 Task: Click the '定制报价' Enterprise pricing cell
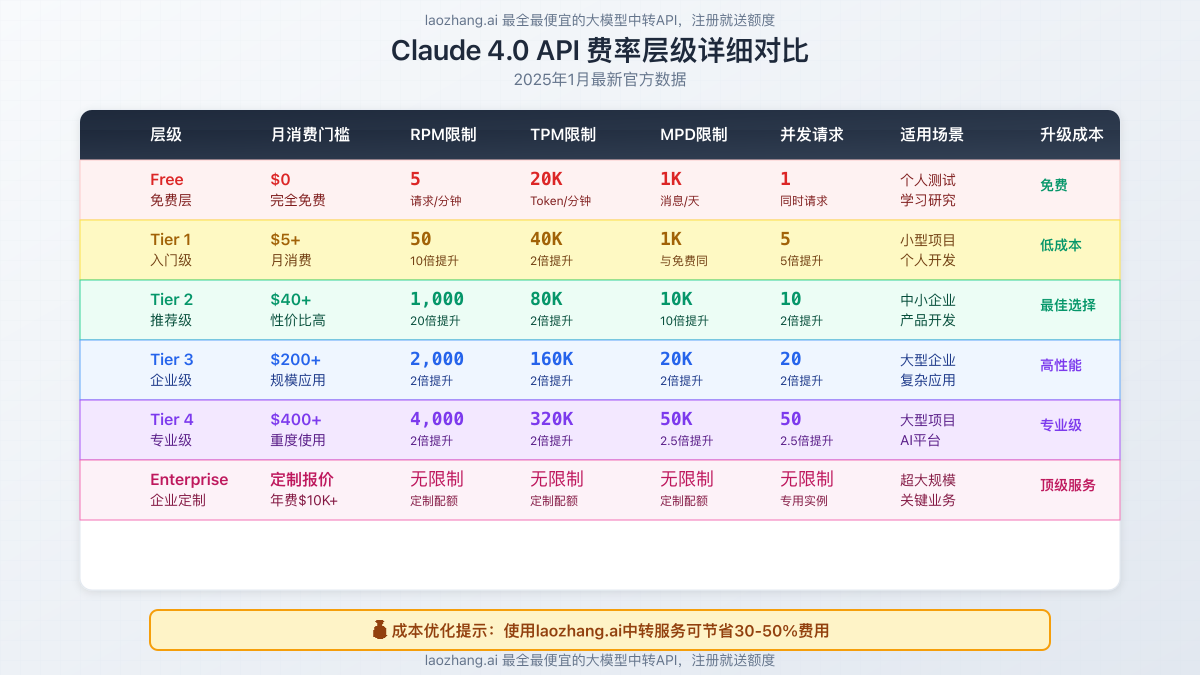click(302, 479)
